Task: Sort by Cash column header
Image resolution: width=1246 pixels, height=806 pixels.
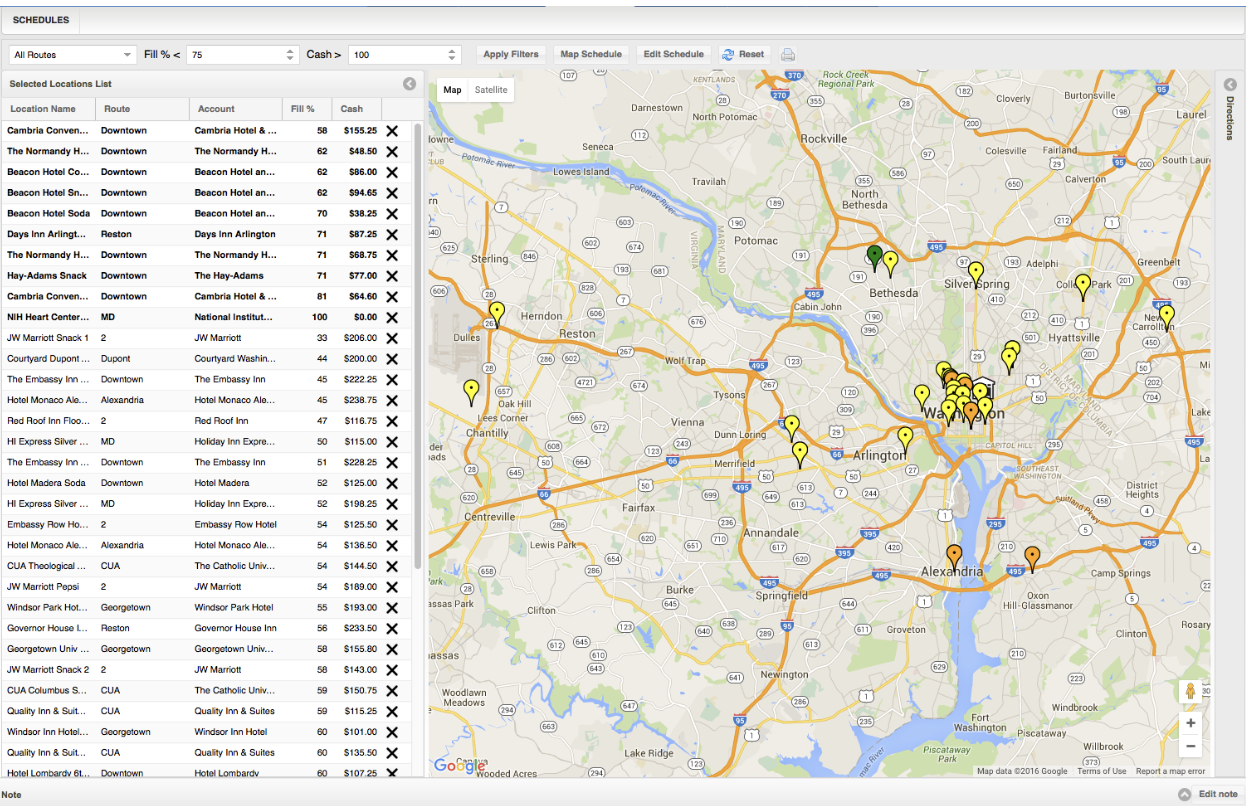Action: pyautogui.click(x=356, y=109)
